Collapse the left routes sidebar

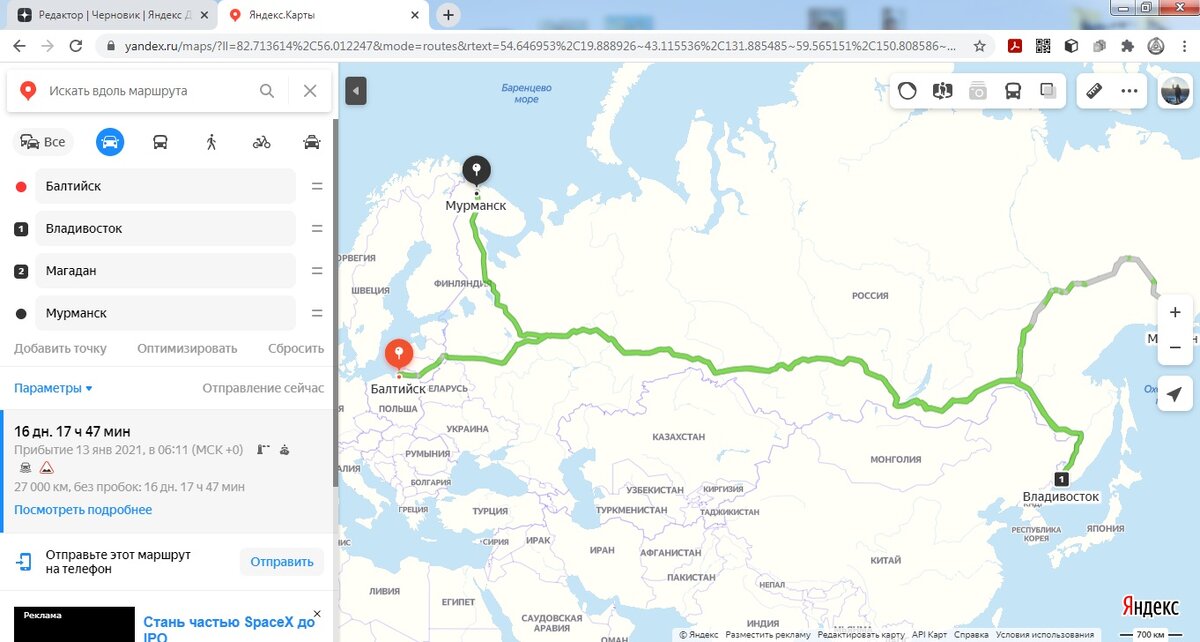[357, 91]
